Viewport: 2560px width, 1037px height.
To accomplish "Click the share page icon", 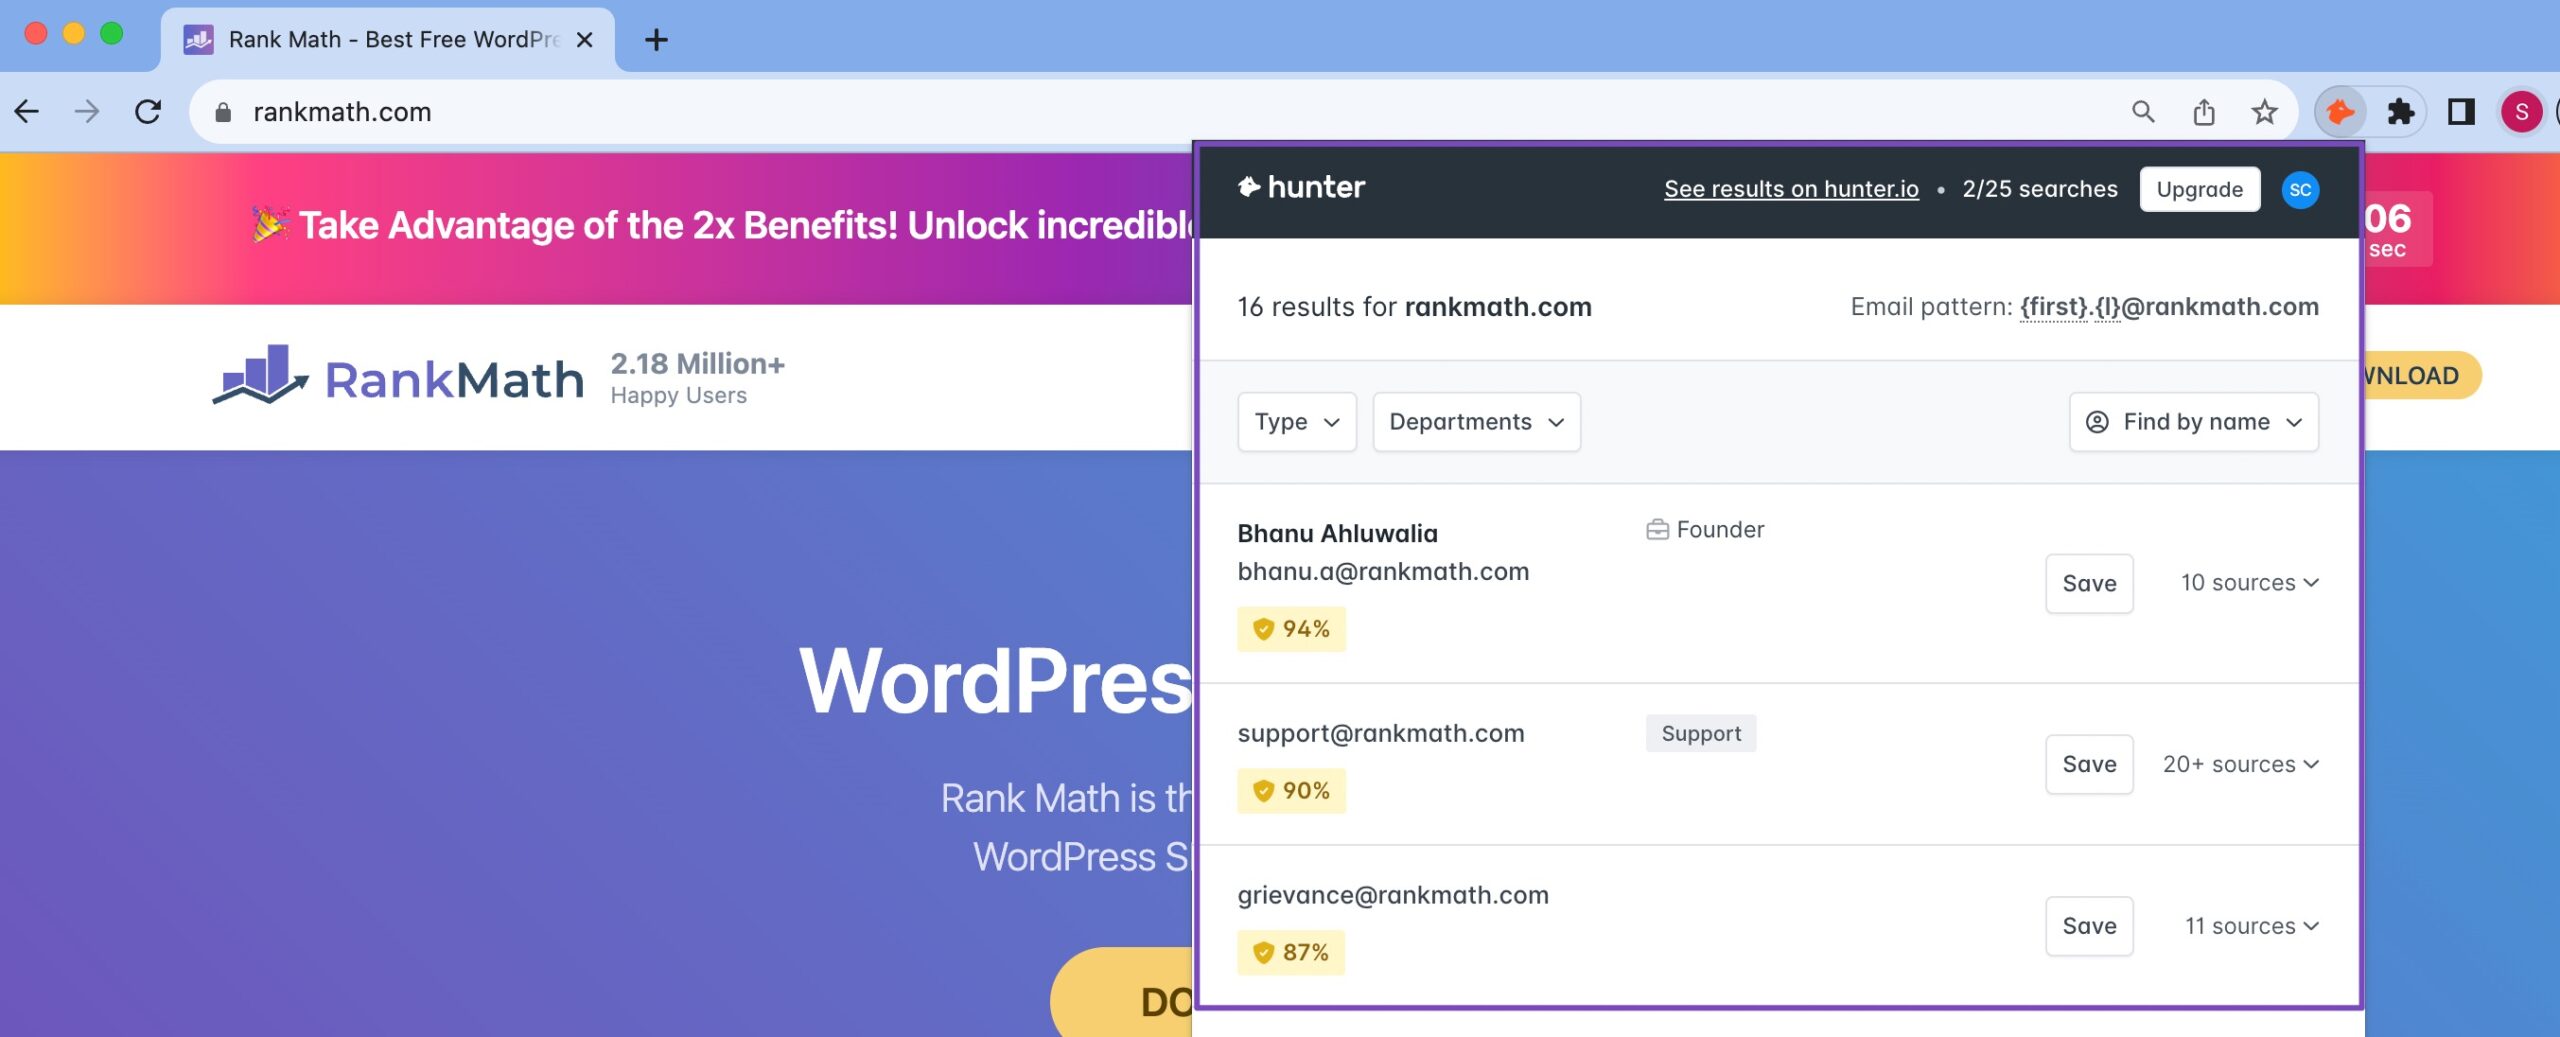I will pyautogui.click(x=2204, y=111).
